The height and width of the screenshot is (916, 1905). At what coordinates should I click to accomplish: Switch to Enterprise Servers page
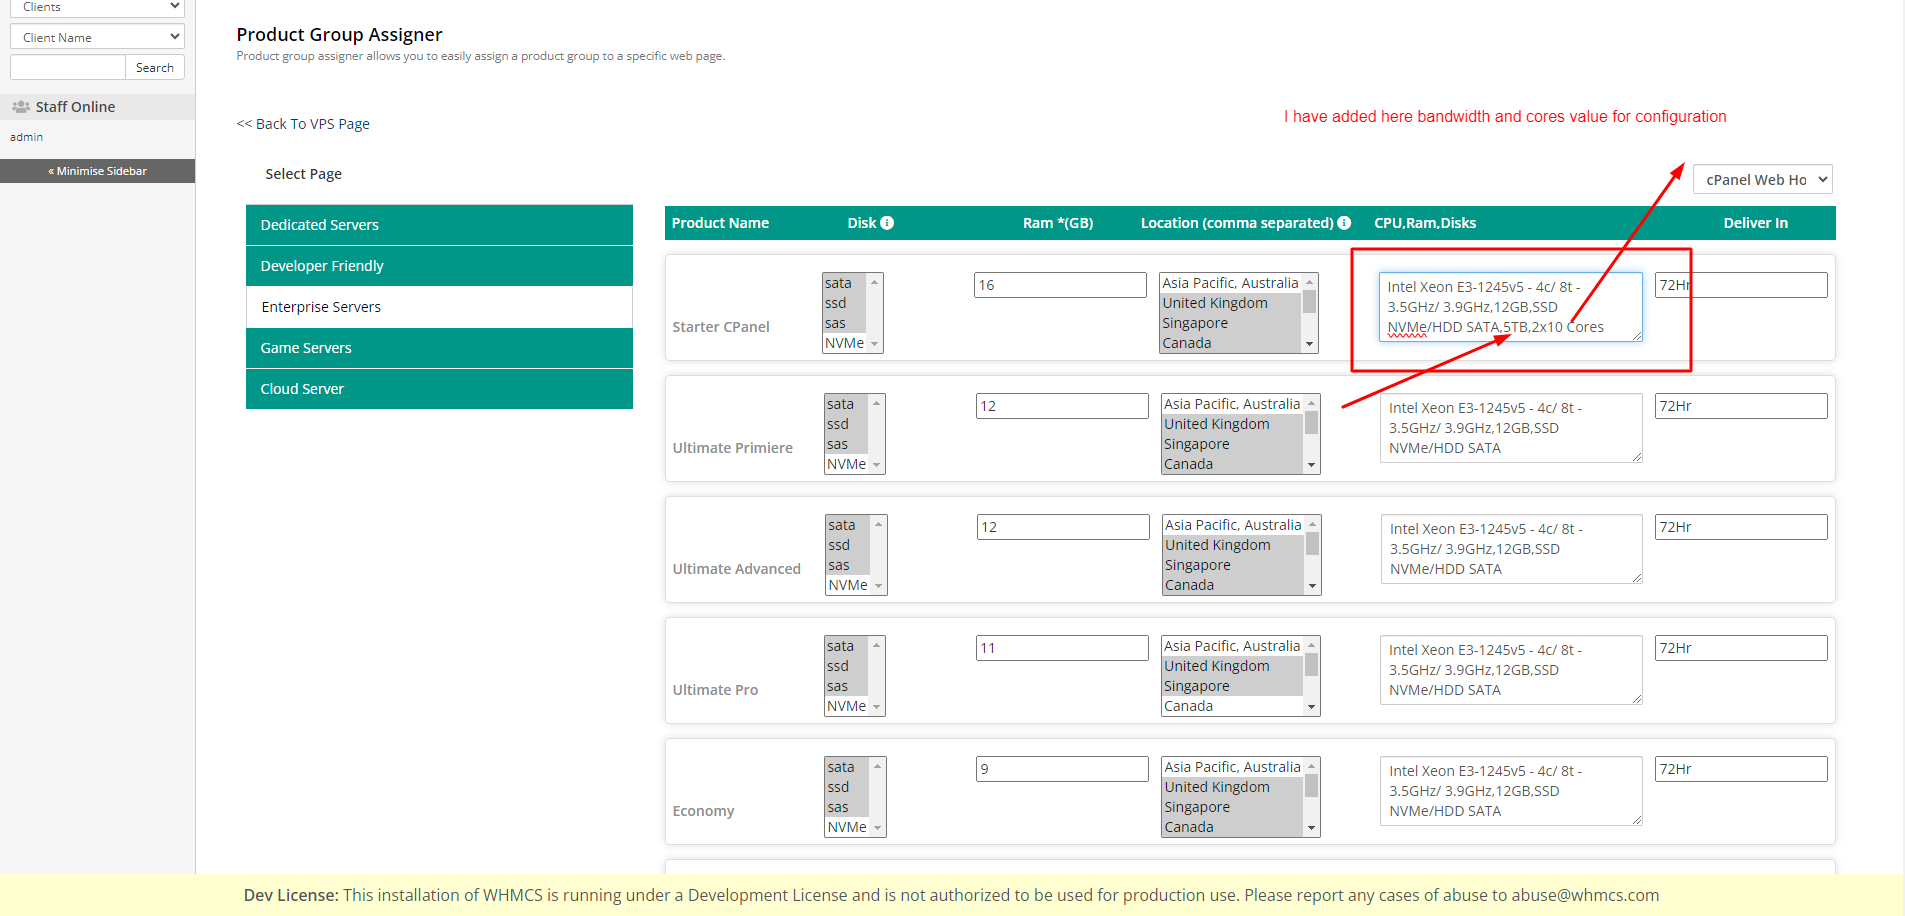(439, 307)
